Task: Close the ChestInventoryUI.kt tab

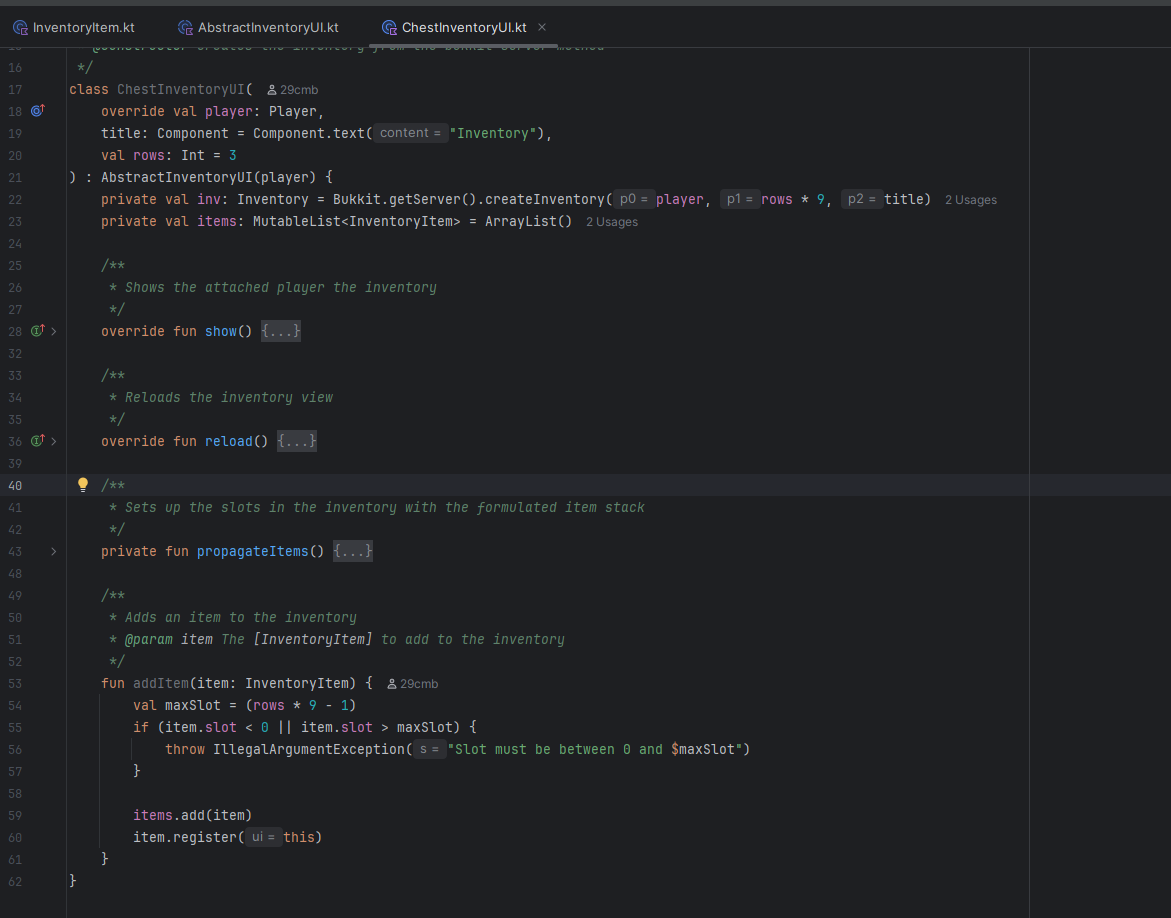Action: tap(542, 27)
